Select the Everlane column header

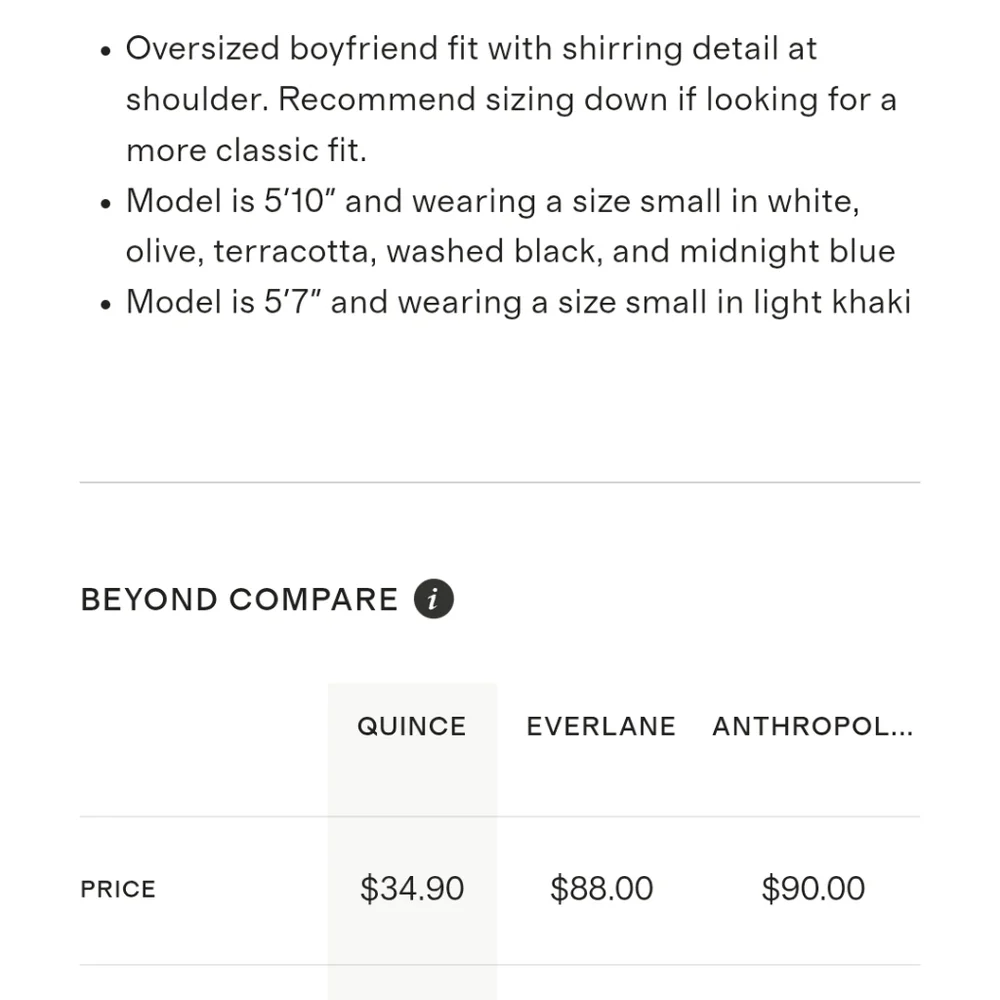601,726
